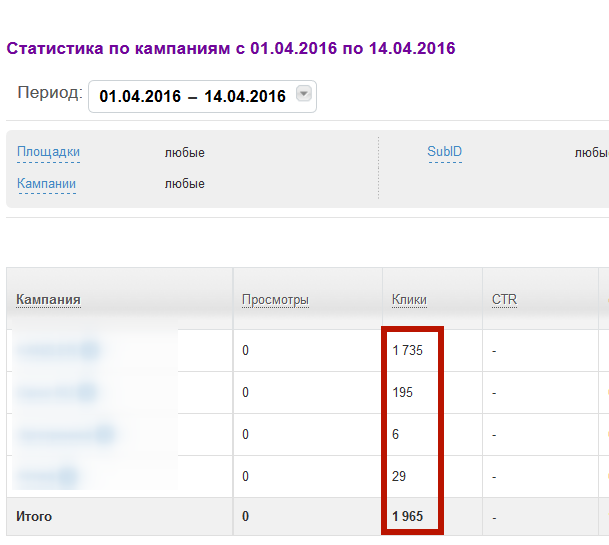609x545 pixels.
Task: Sort table by Кампания column header
Action: [x=49, y=299]
